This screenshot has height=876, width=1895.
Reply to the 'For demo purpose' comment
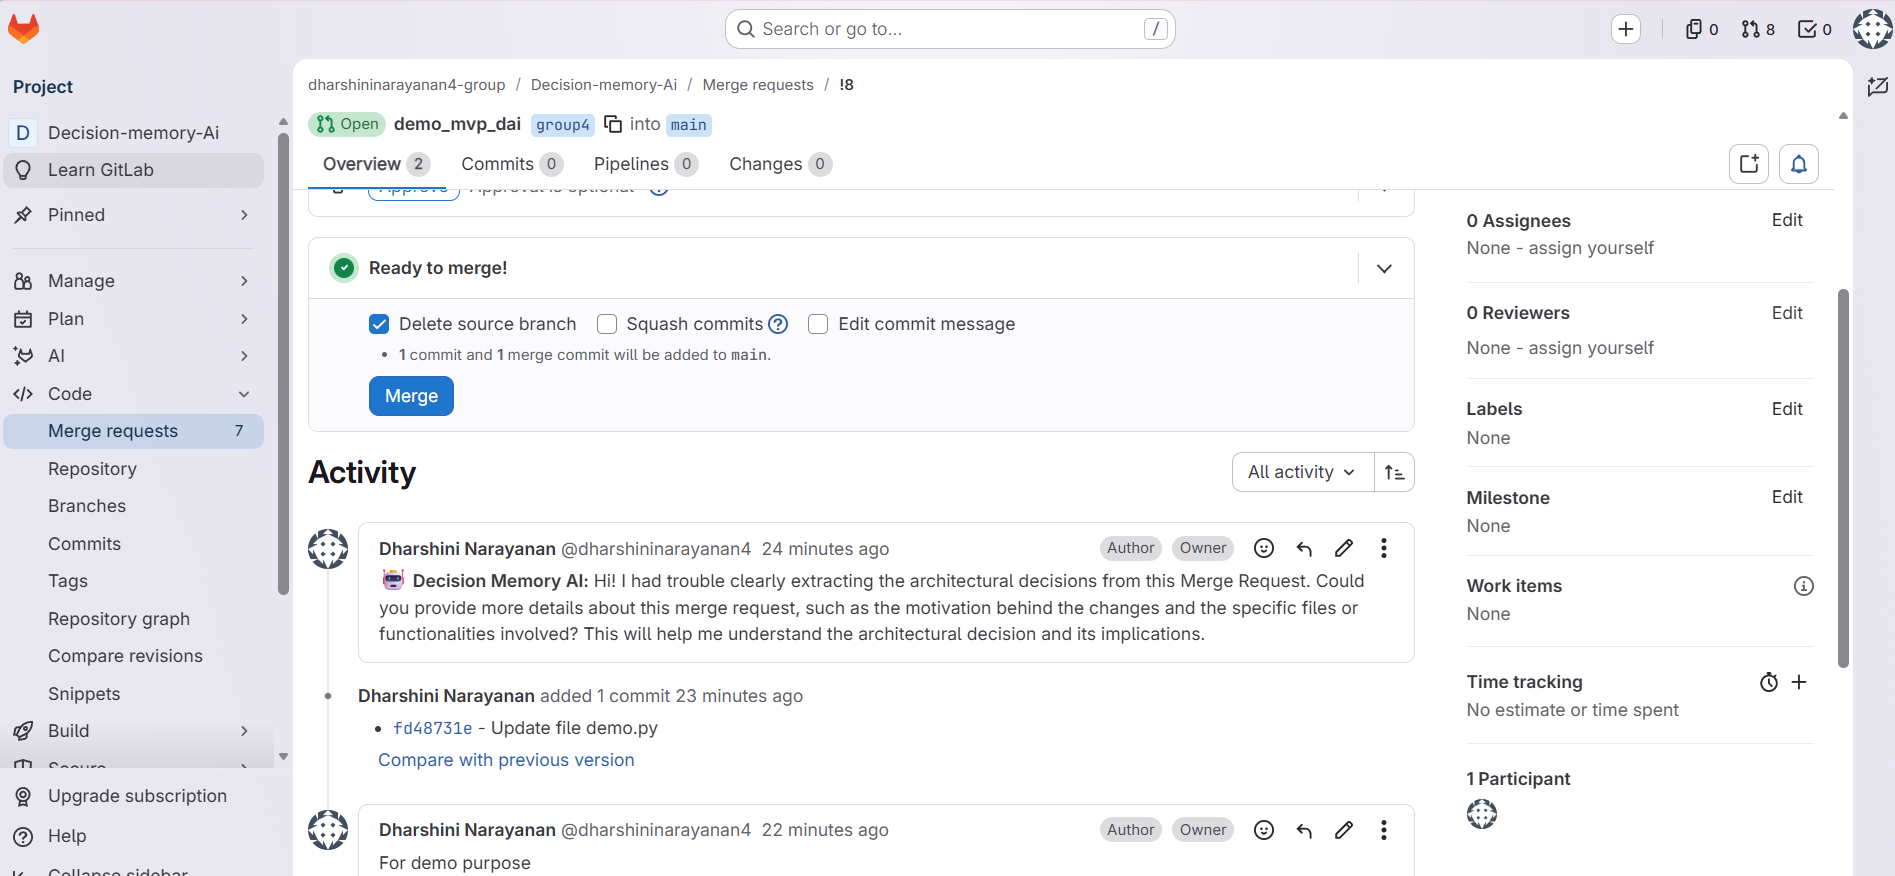tap(1304, 830)
